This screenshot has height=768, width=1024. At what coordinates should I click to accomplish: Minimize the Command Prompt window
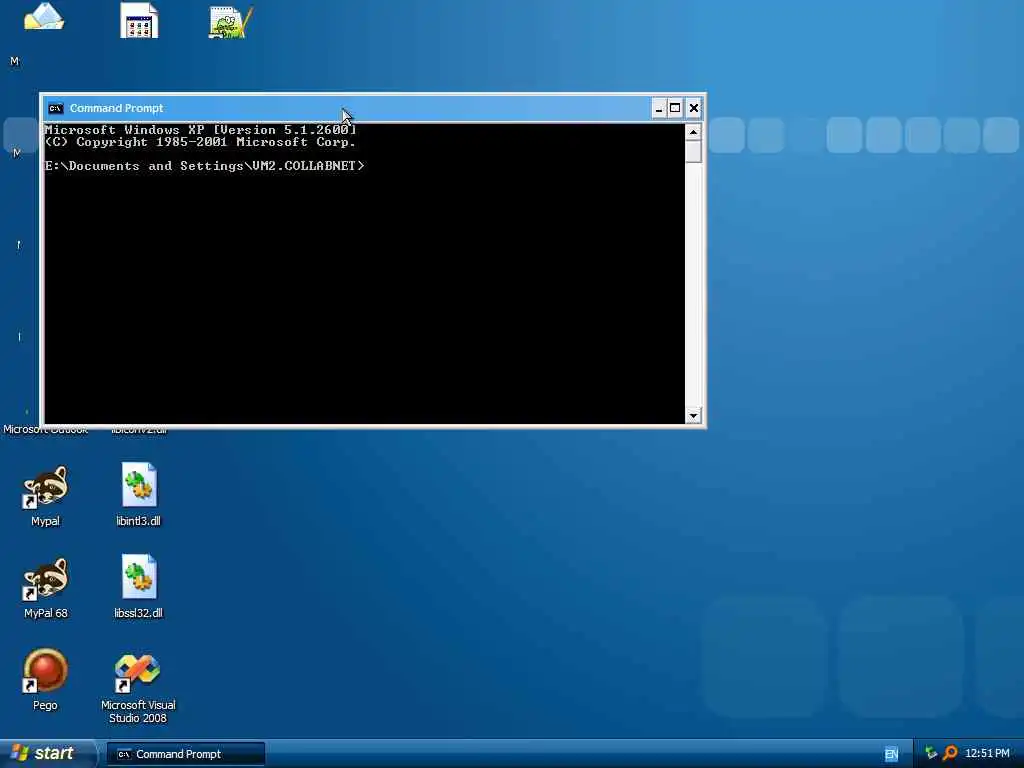658,108
